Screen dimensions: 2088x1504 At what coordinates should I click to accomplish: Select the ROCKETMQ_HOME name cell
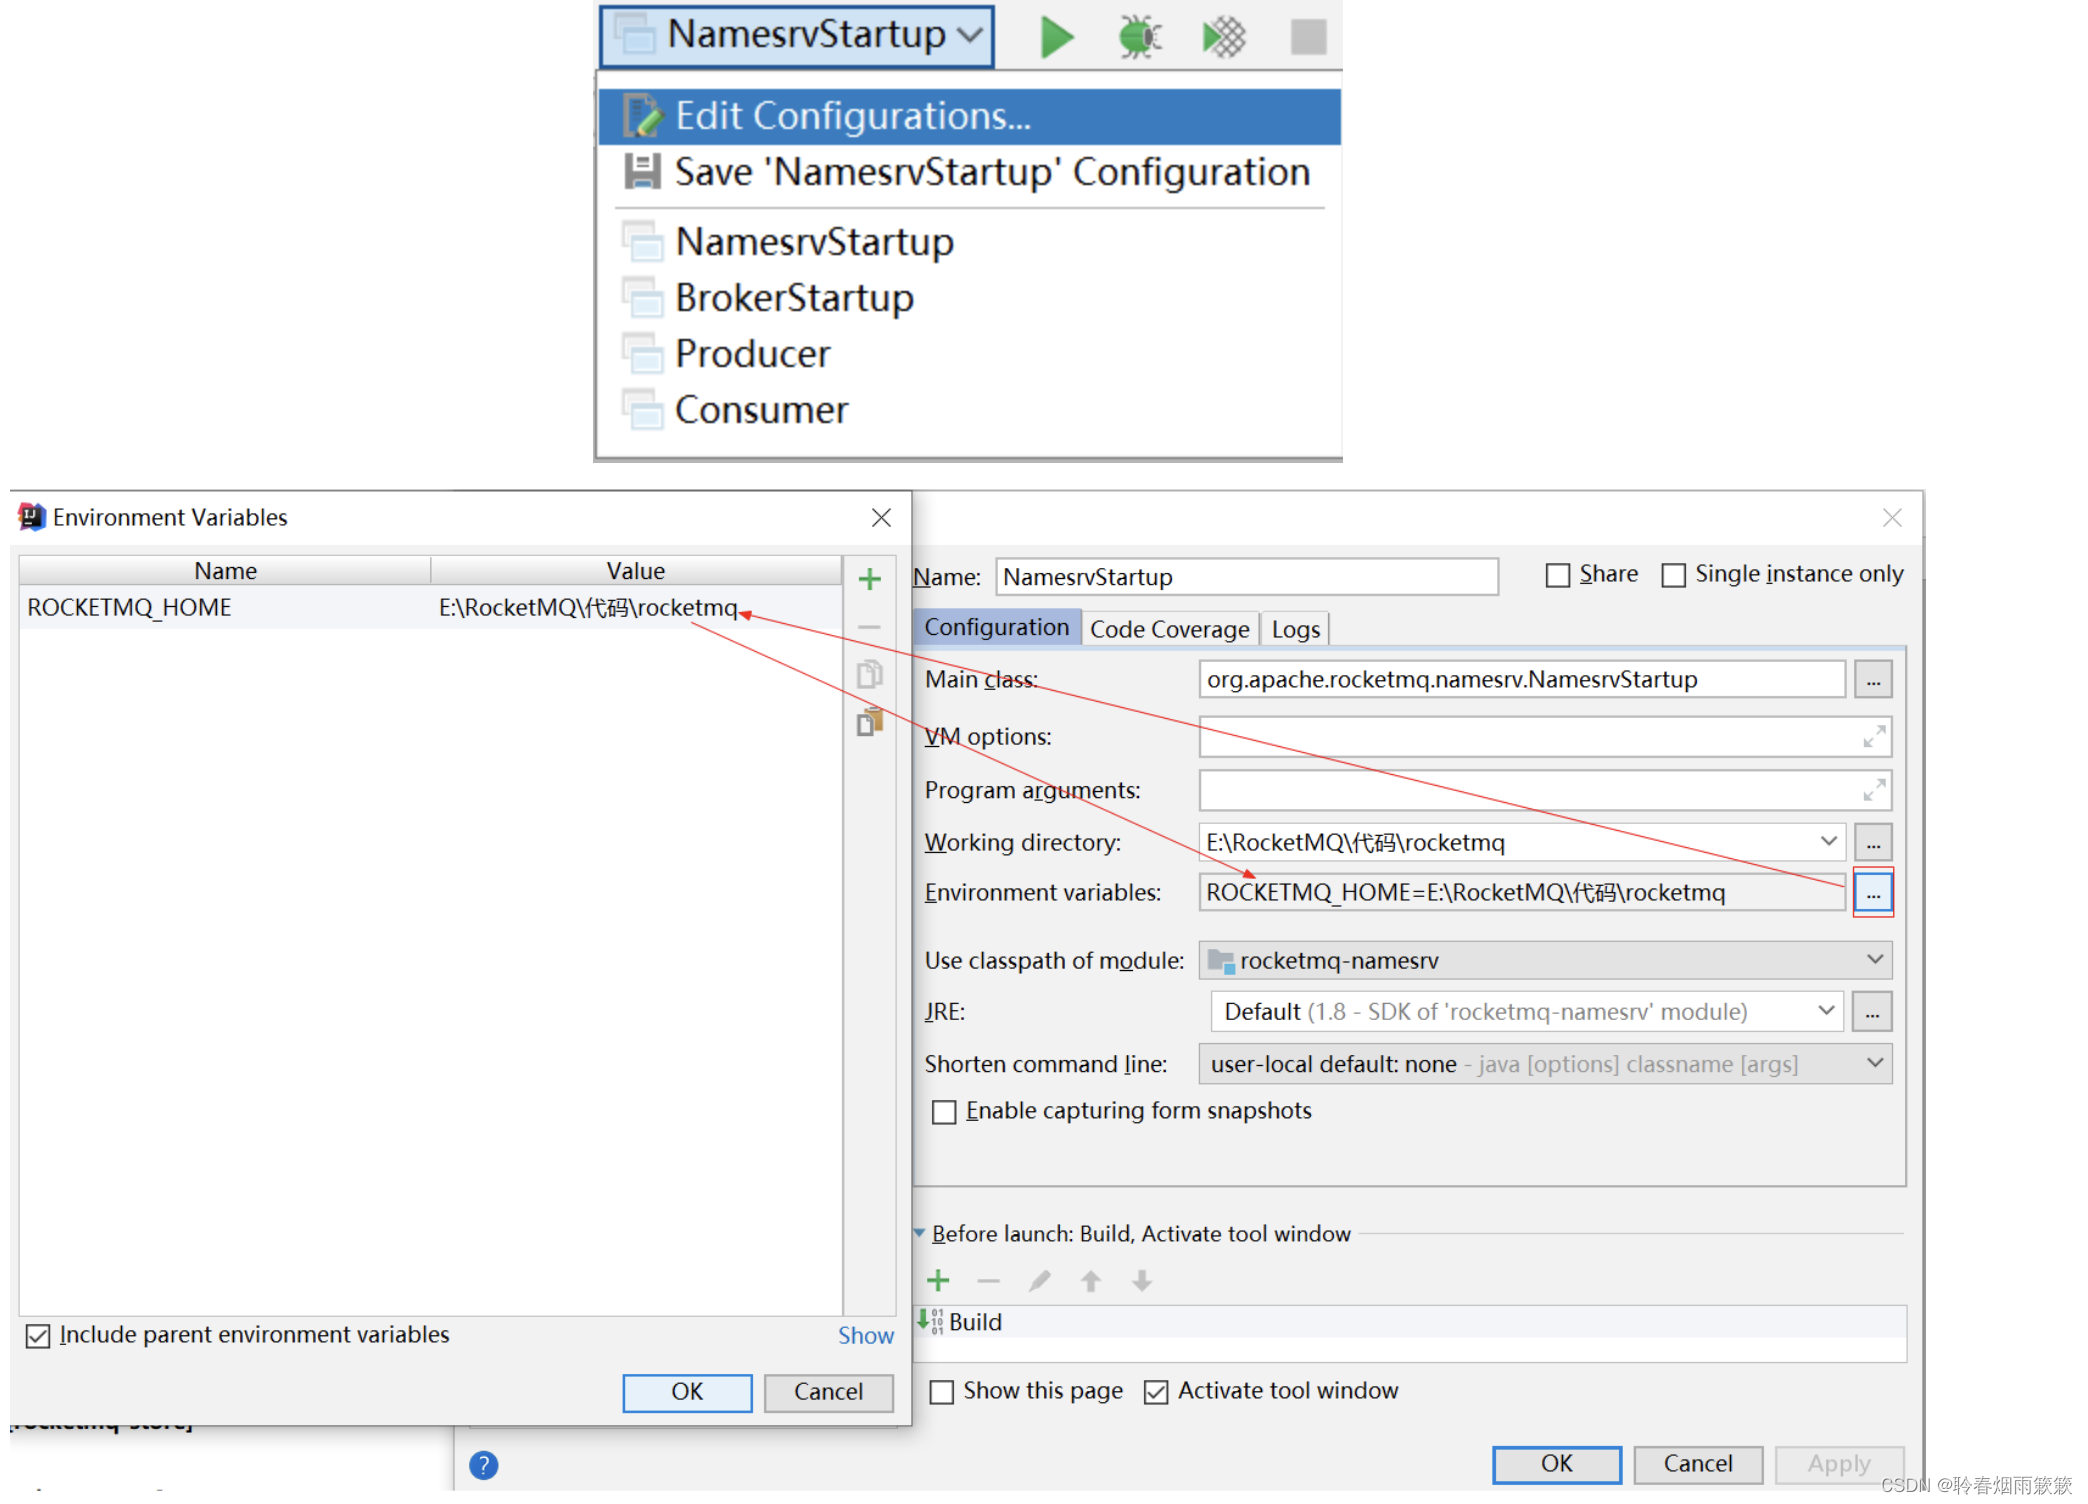click(225, 608)
